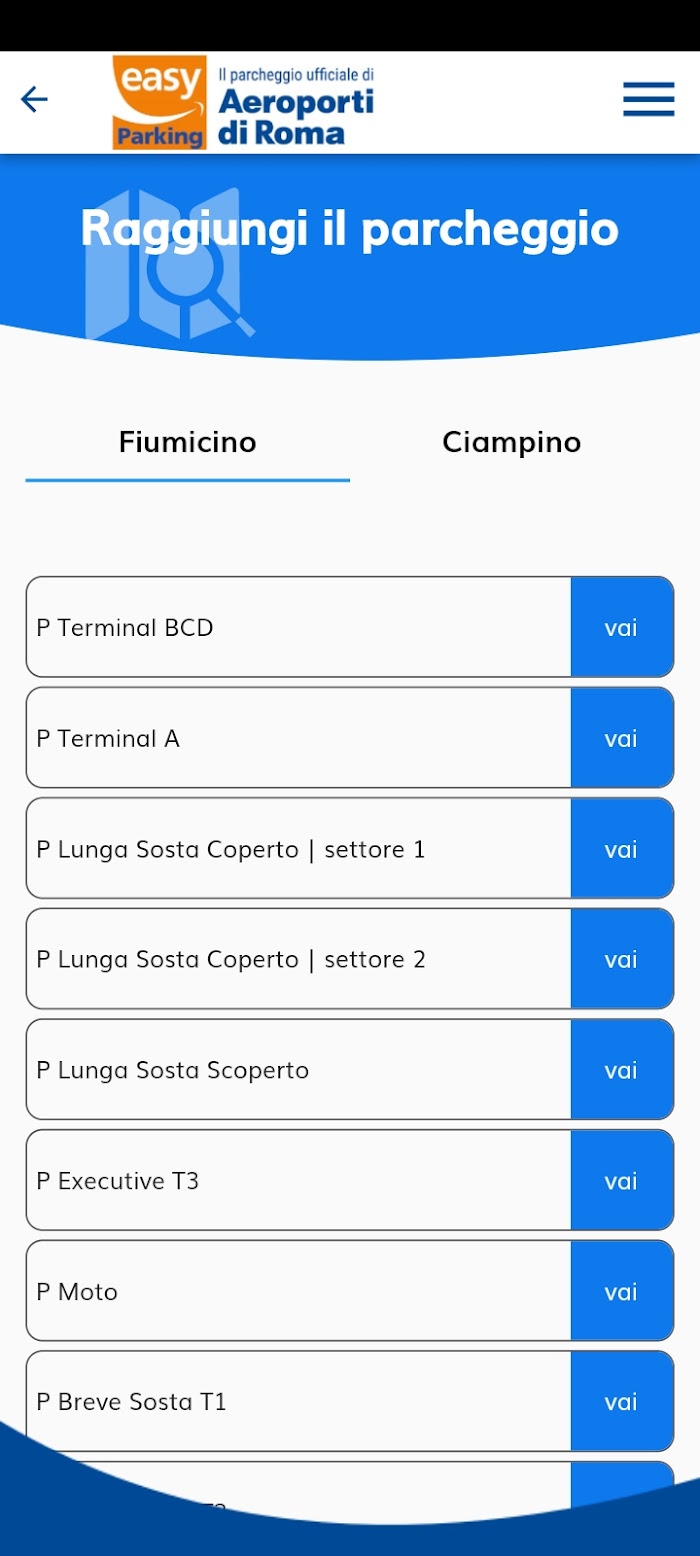Tap vai for P Moto
This screenshot has width=700, height=1556.
point(621,1291)
